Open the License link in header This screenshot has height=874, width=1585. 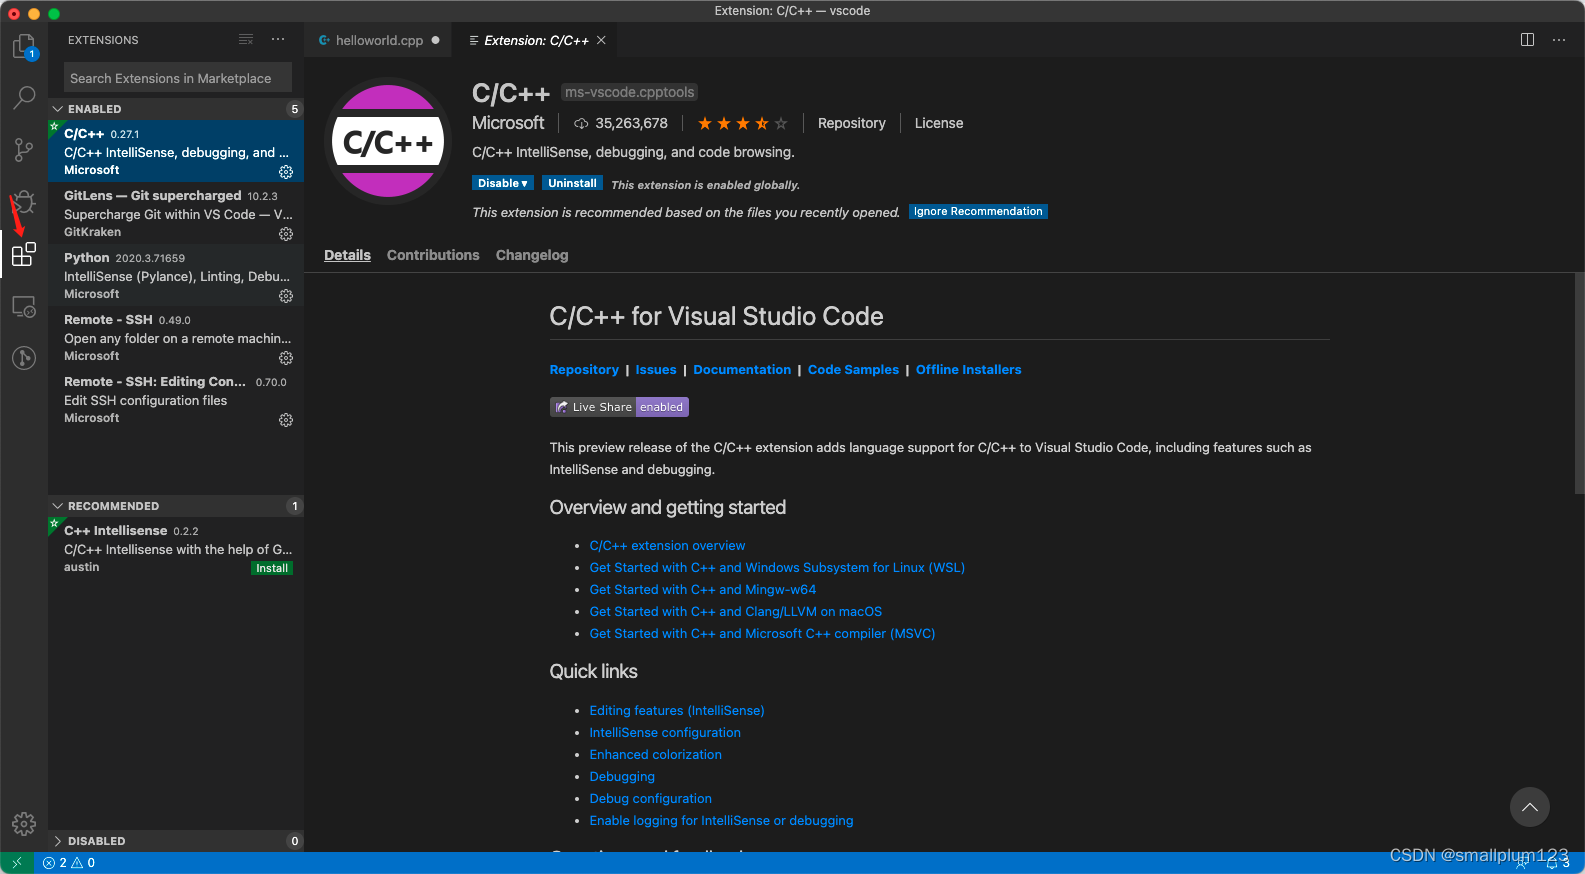(x=939, y=123)
